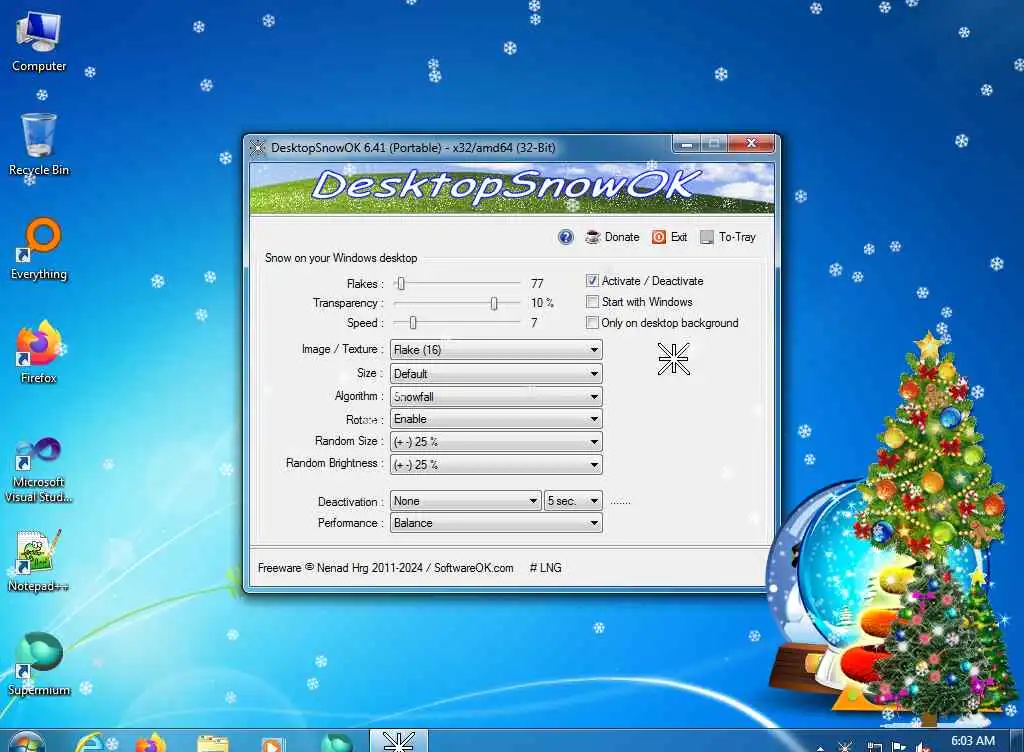Screen dimensions: 1024x752
Task: Open the Windows Start button
Action: pyautogui.click(x=26, y=742)
